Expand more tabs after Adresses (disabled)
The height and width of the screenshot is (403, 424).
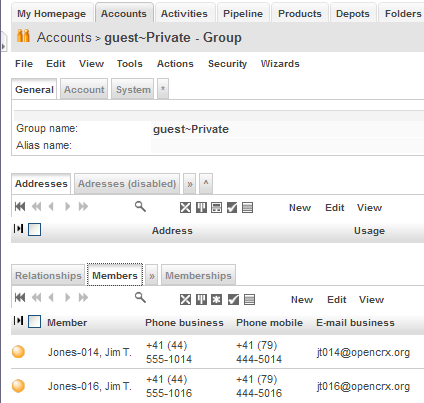pos(190,184)
